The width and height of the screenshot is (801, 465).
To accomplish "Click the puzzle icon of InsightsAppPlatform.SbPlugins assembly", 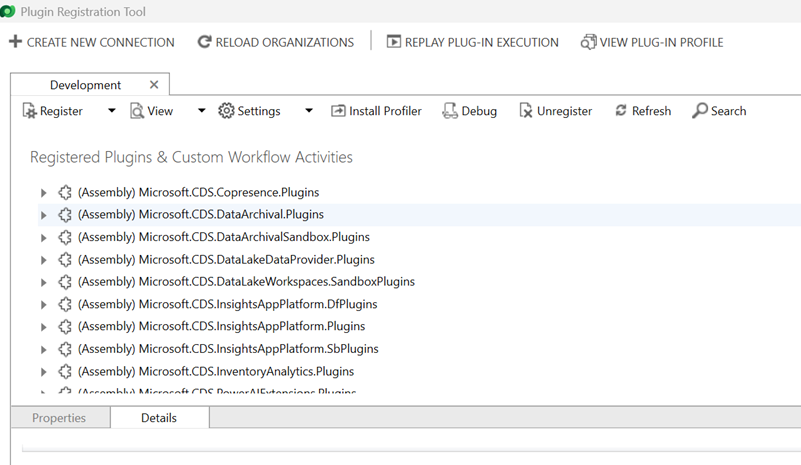I will (64, 349).
